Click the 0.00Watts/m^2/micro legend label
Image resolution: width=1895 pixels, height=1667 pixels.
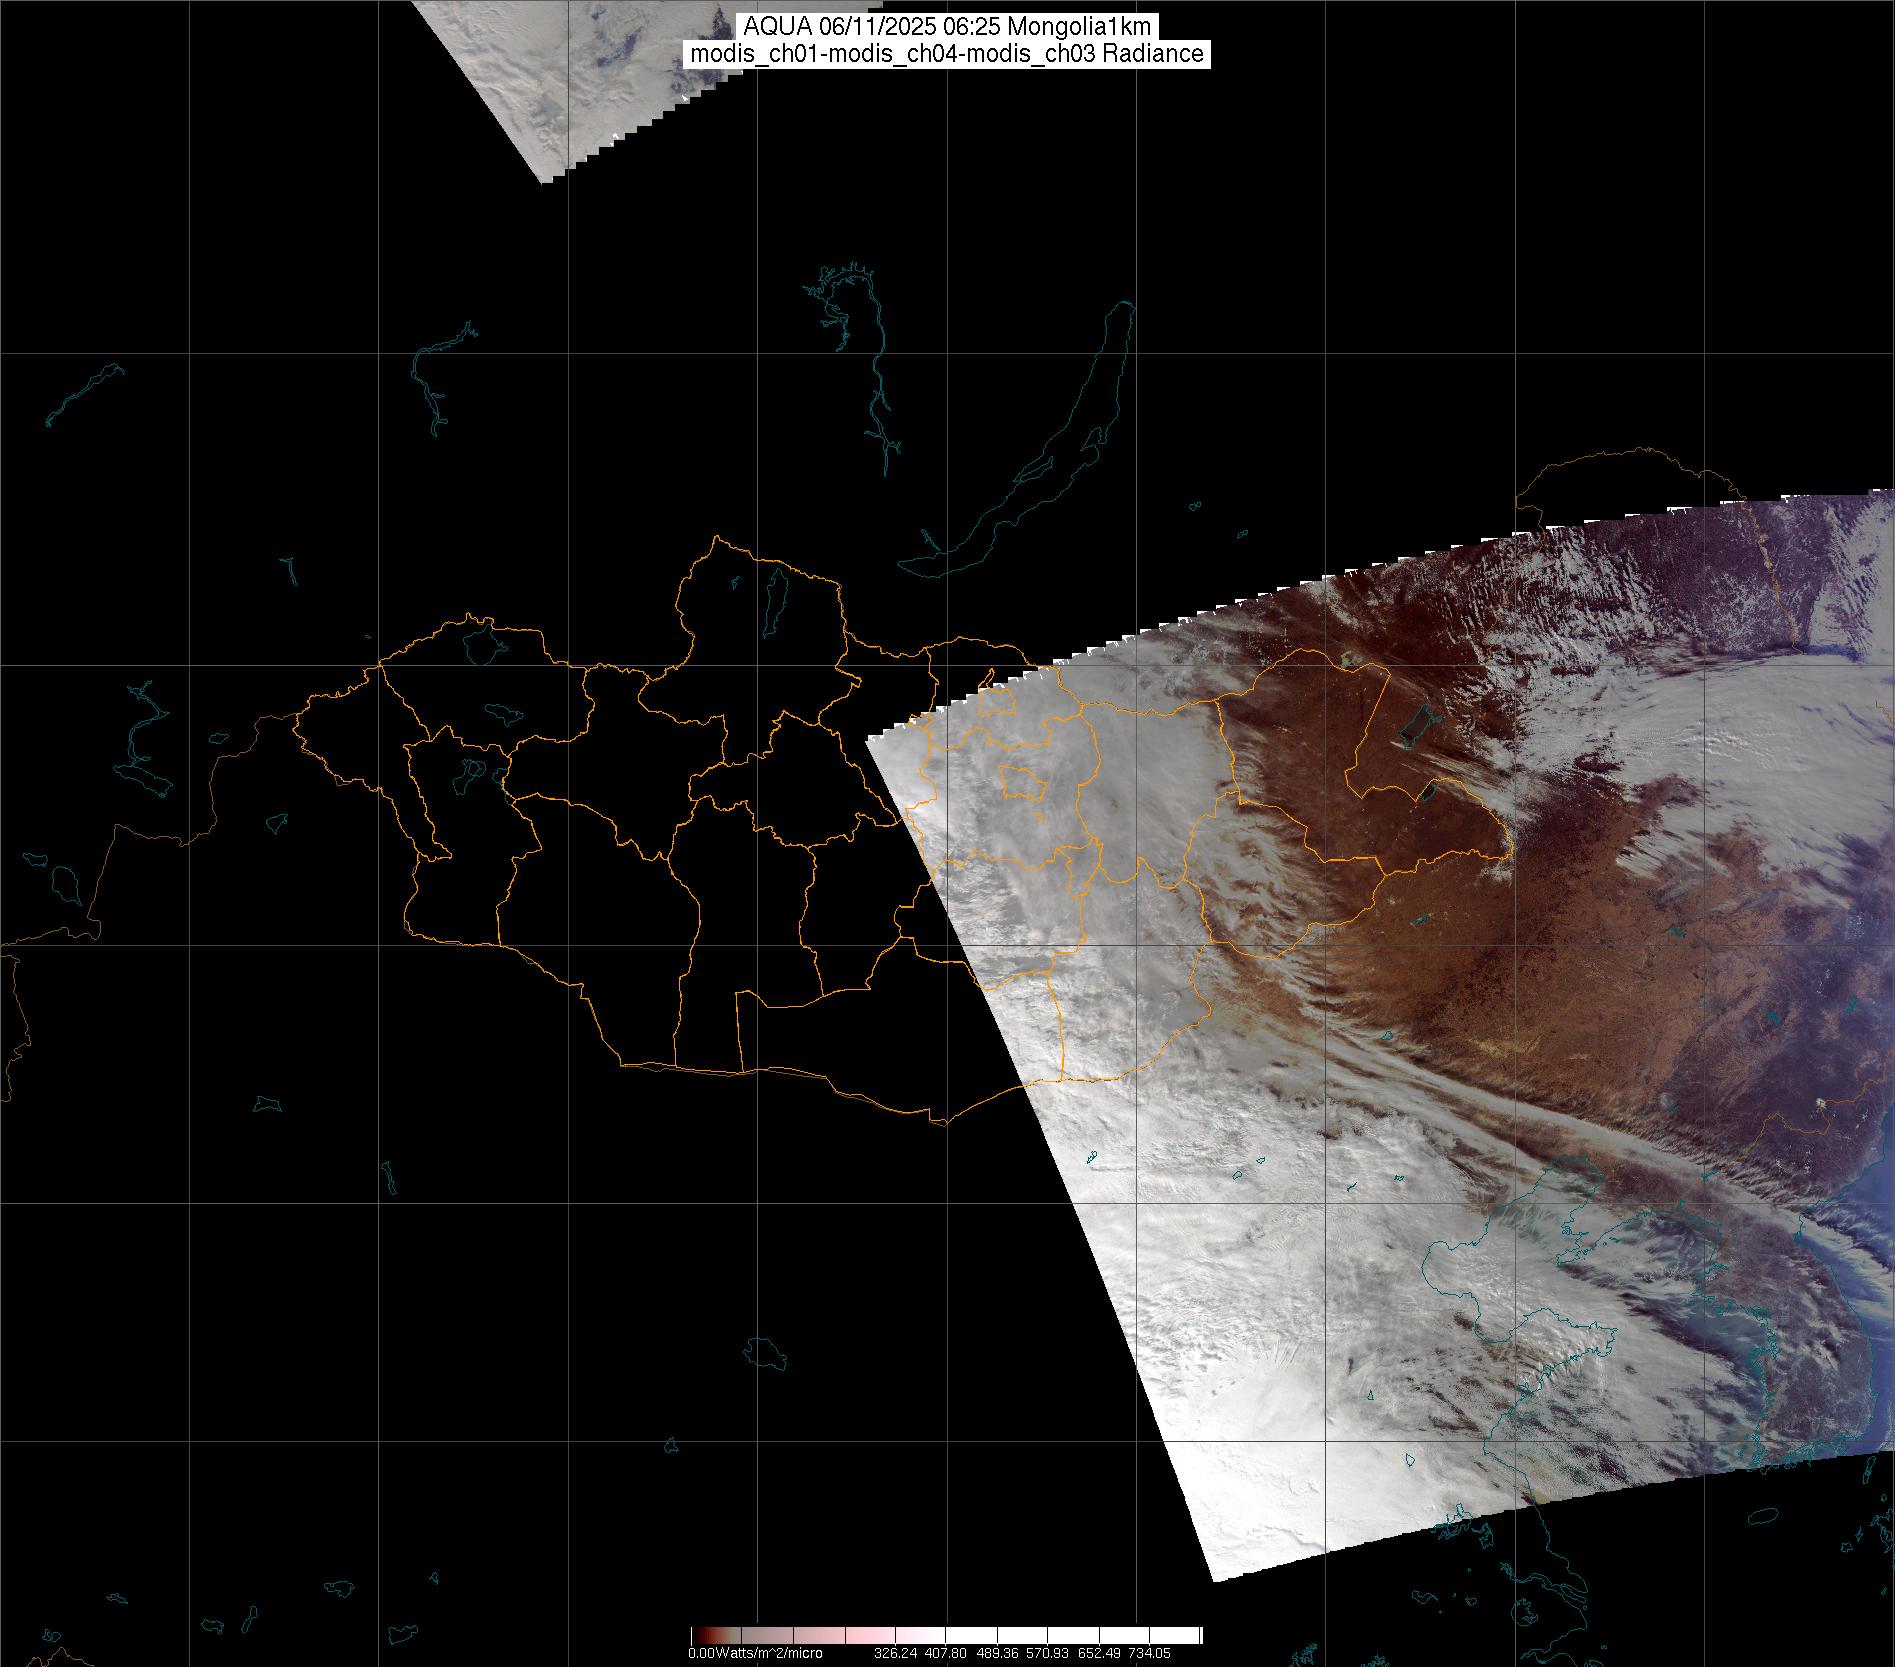[755, 1654]
